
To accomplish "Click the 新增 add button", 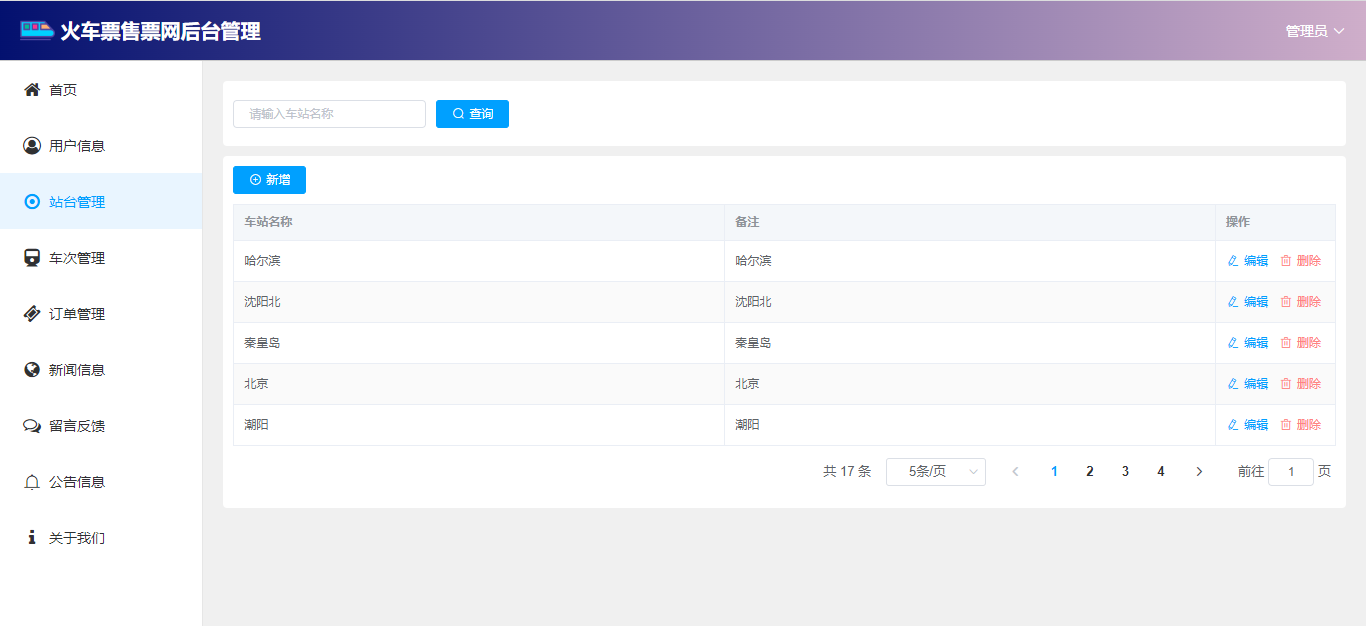I will click(x=269, y=180).
